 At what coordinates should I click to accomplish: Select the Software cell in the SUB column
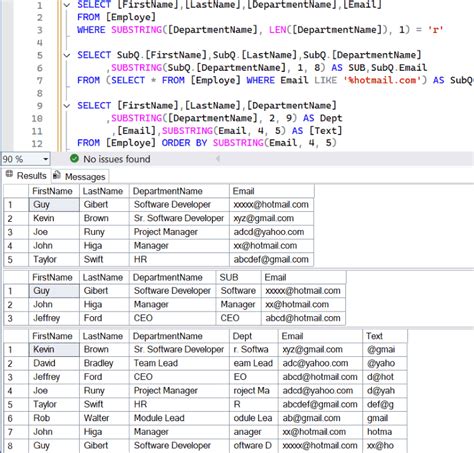click(x=239, y=291)
